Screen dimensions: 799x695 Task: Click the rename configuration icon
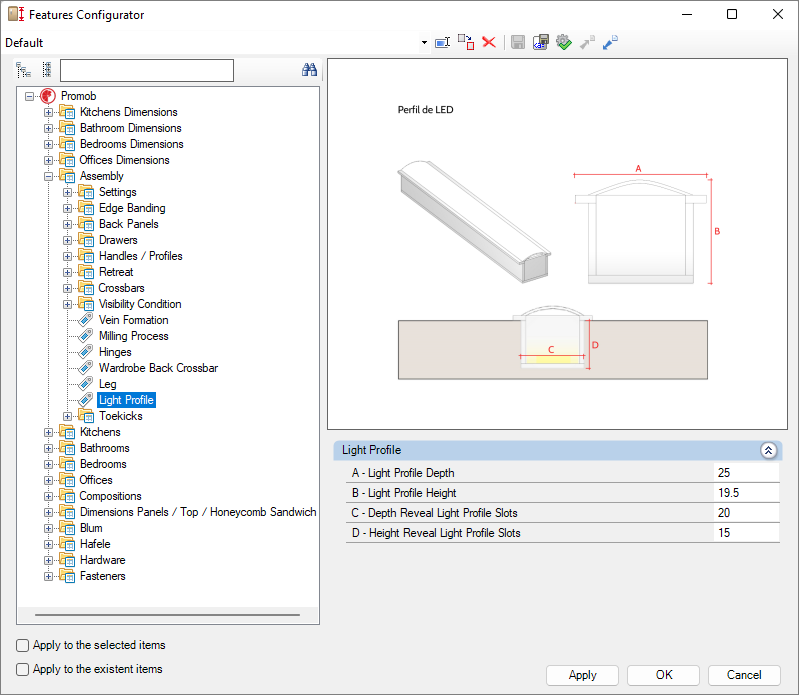pyautogui.click(x=442, y=43)
